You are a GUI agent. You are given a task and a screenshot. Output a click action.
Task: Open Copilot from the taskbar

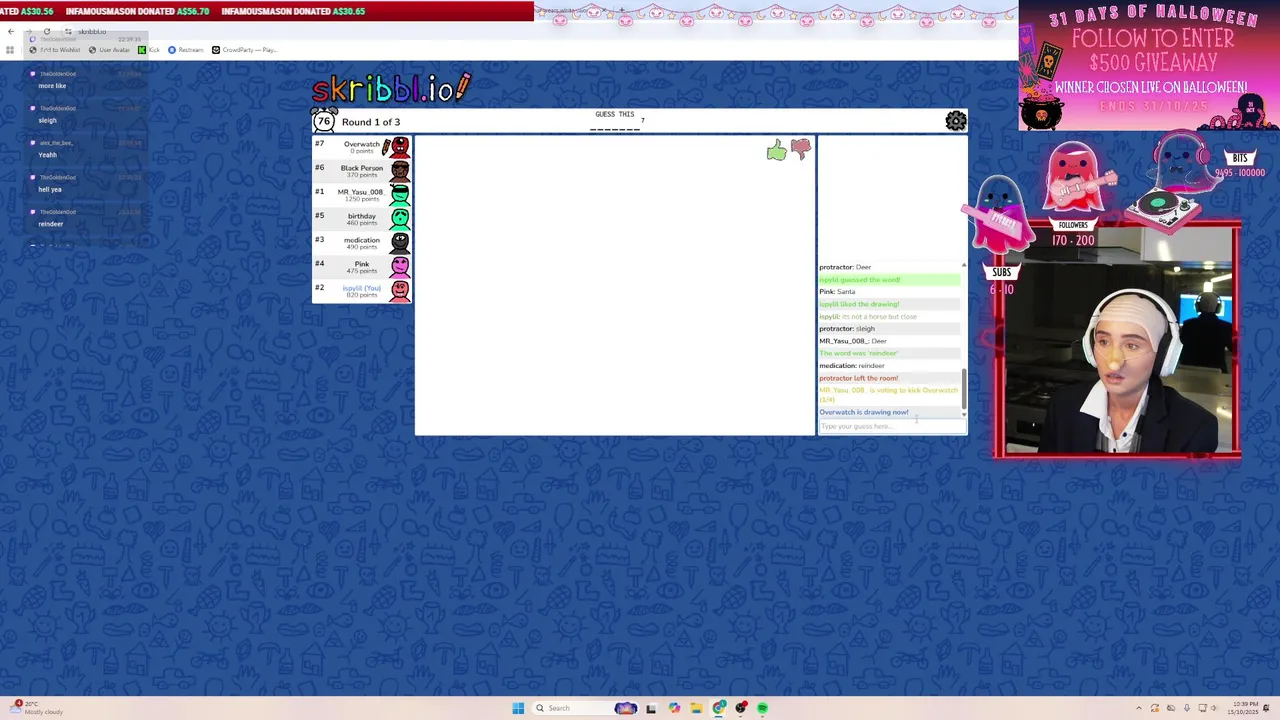click(x=674, y=708)
